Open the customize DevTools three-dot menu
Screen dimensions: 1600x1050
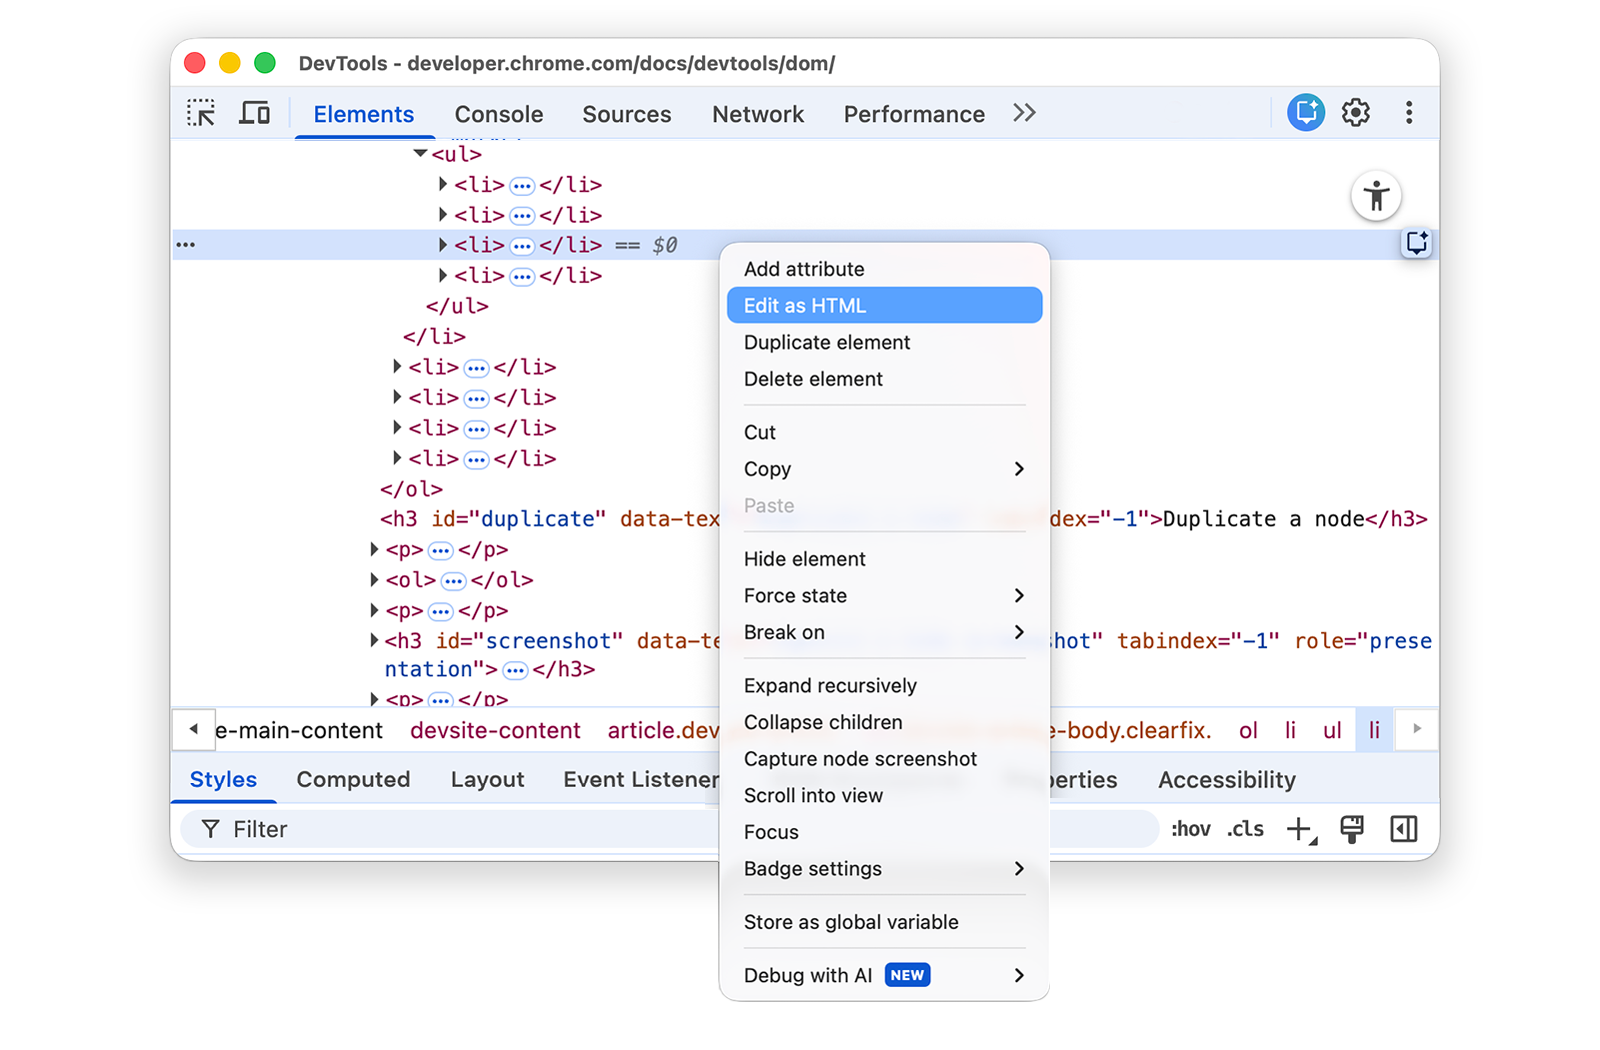(1409, 113)
